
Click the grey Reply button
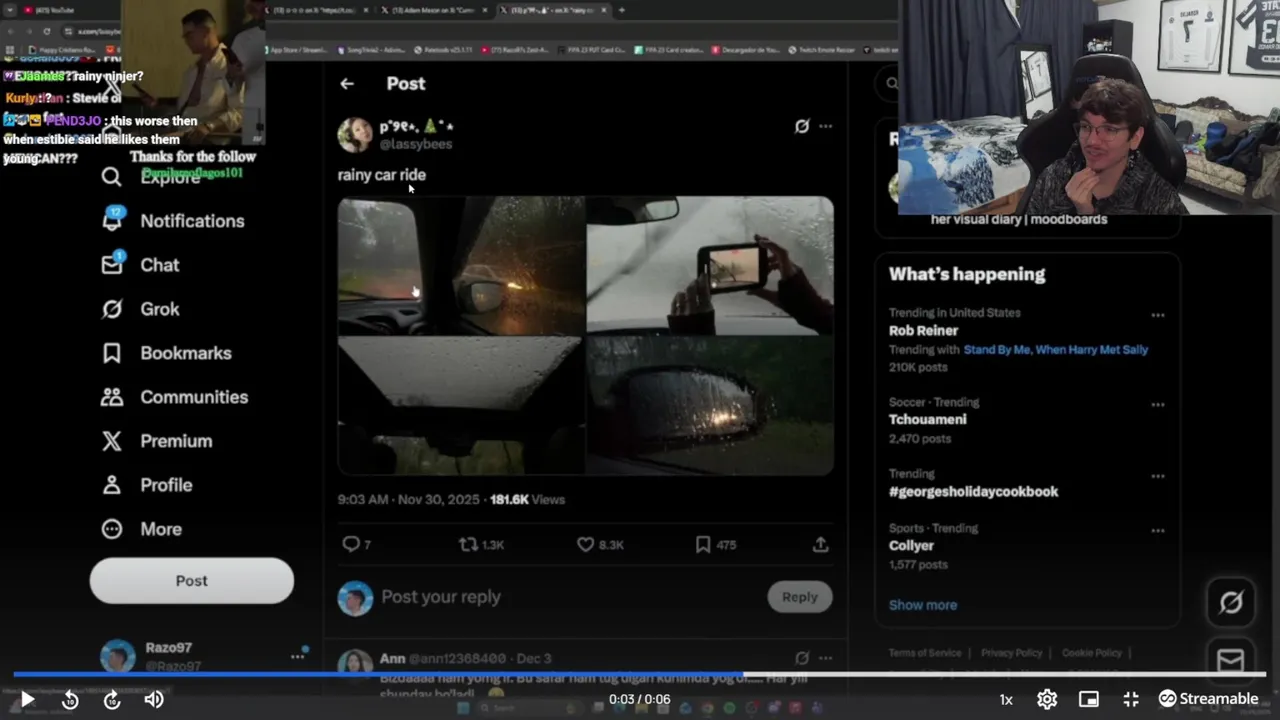point(799,597)
